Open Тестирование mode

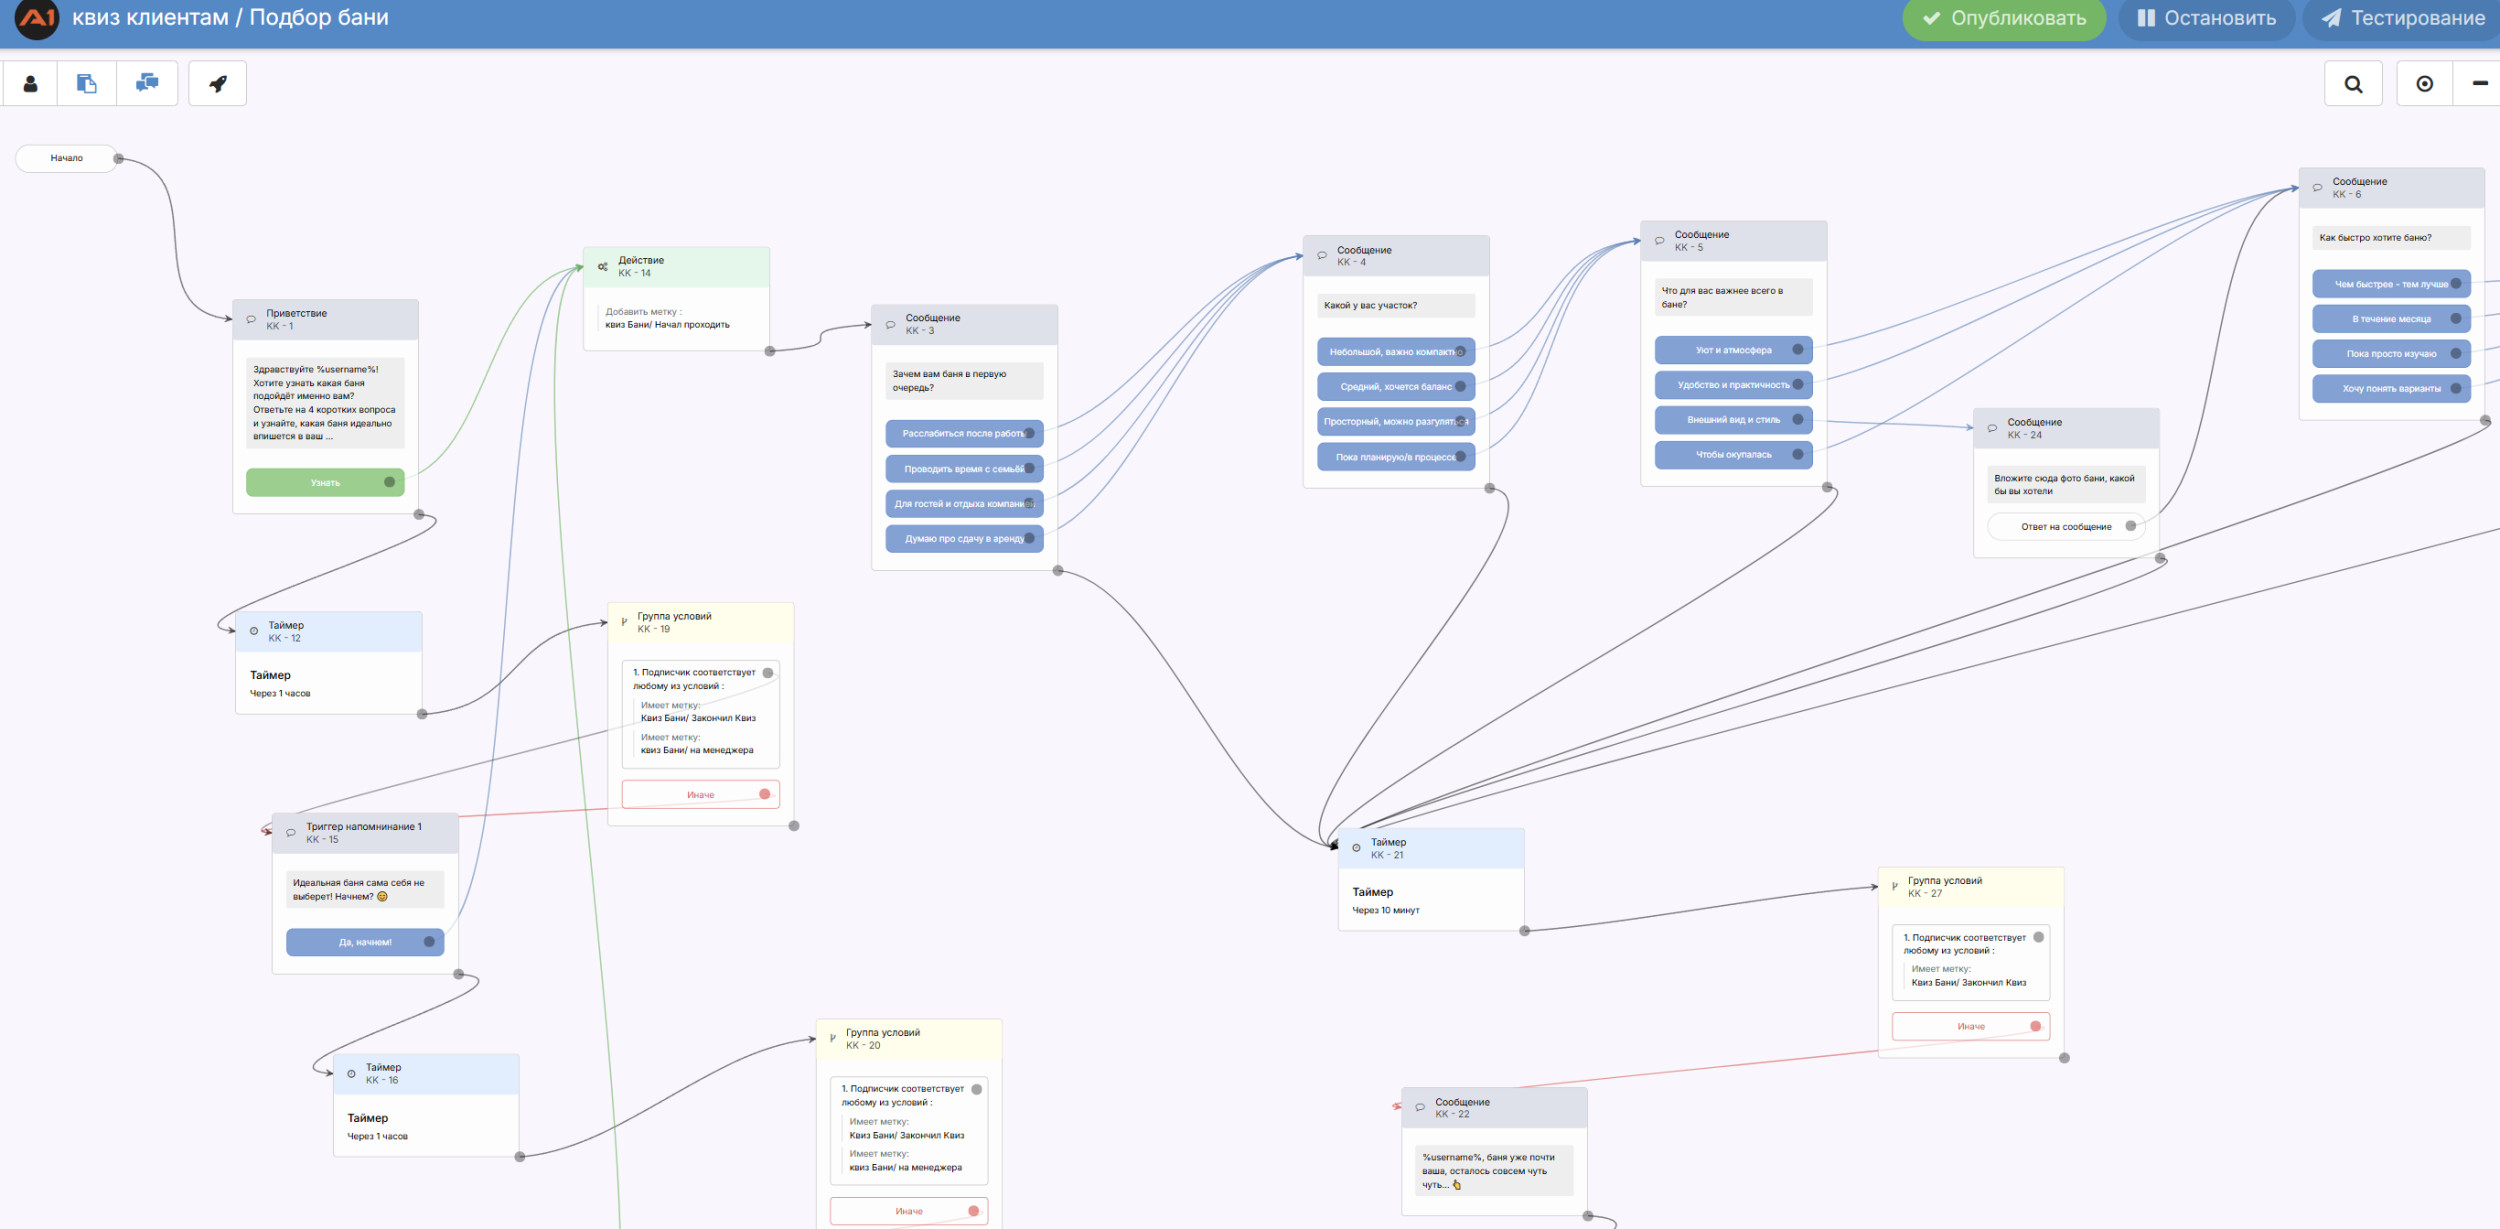2402,18
